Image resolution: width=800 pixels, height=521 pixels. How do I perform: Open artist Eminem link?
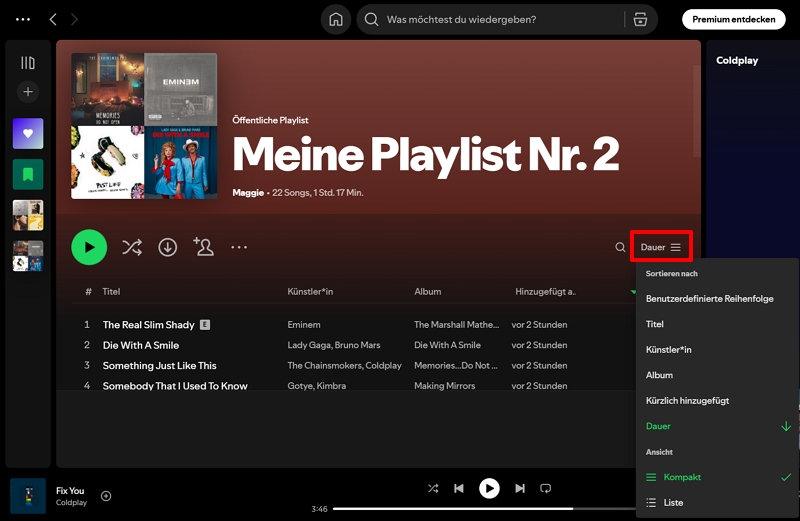[x=304, y=325]
